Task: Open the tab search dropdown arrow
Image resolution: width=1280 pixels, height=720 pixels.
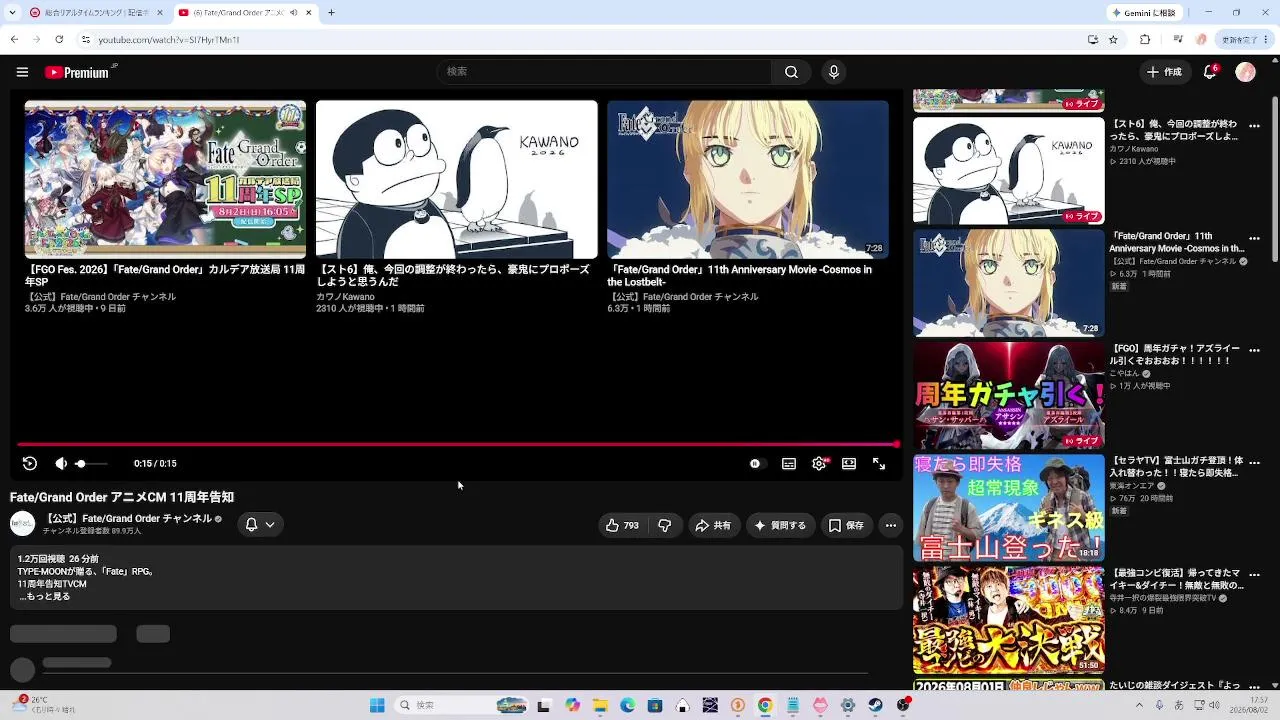Action: click(10, 13)
